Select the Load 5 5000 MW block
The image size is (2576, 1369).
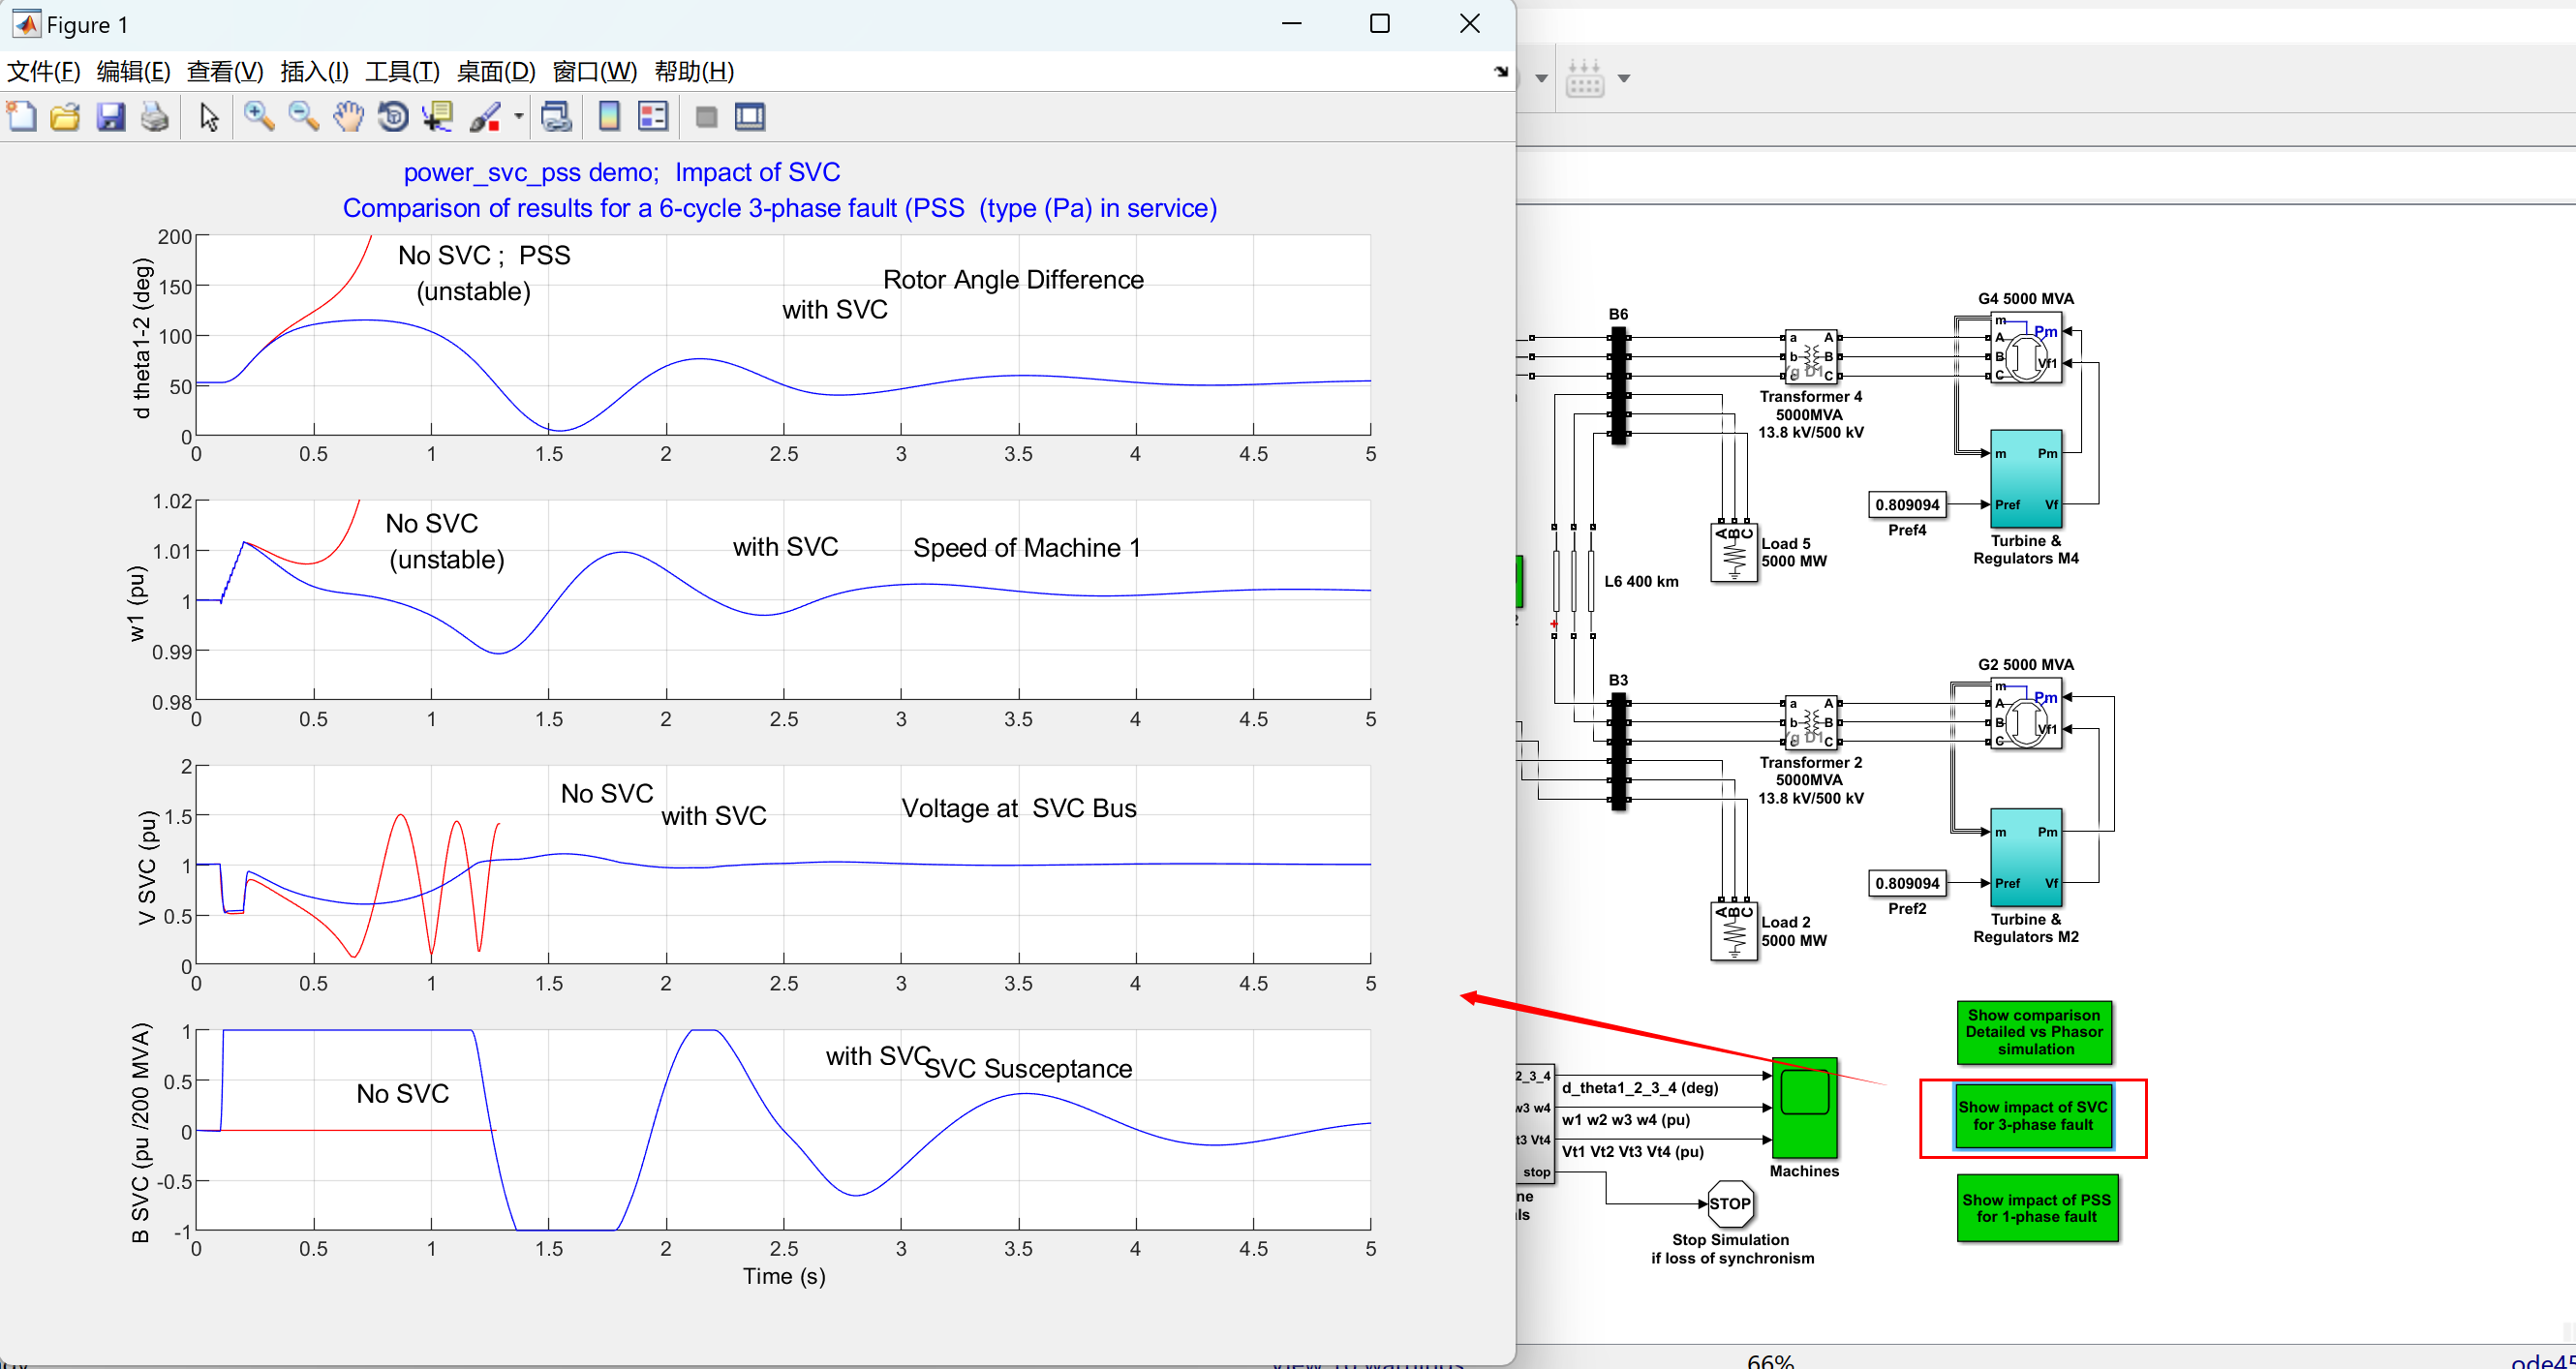[x=1734, y=553]
